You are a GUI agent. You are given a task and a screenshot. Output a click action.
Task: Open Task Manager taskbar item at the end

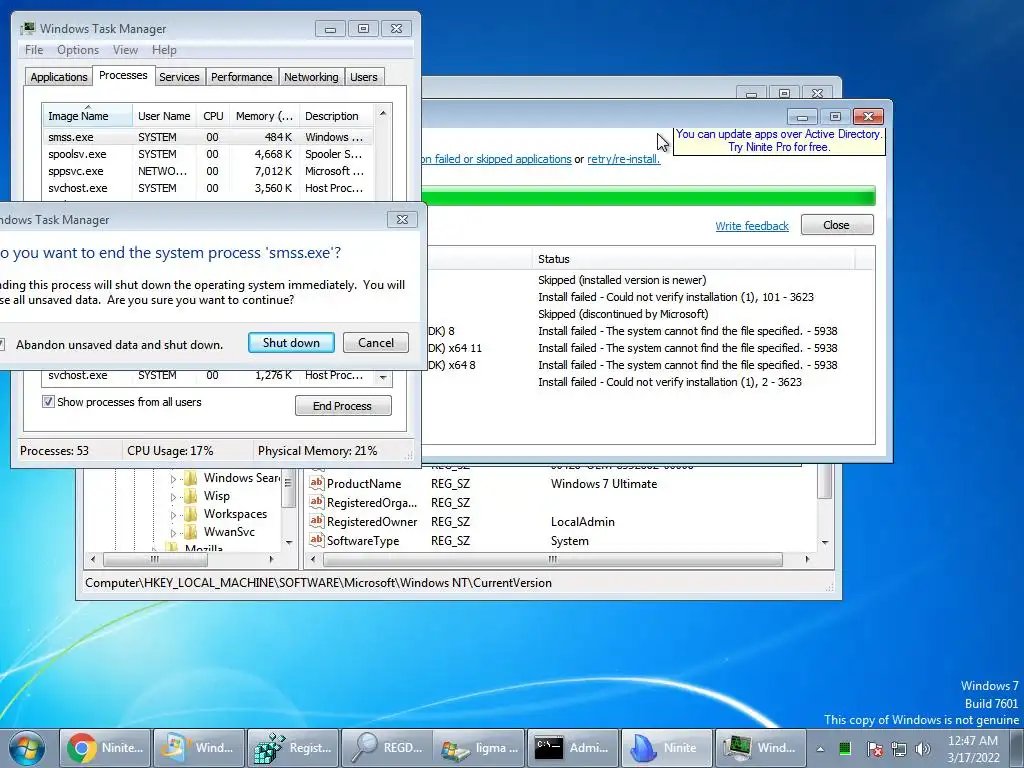point(760,748)
